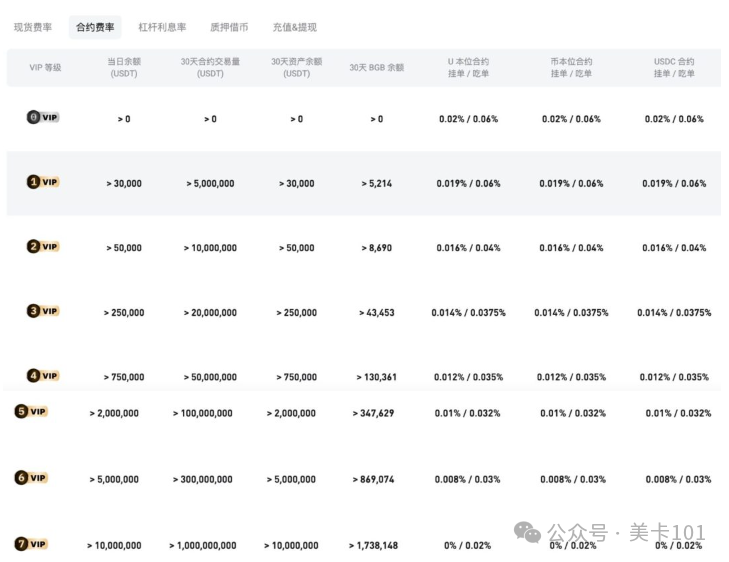Click the > 2,000,000 daily balance in VIP 5 row

114,413
